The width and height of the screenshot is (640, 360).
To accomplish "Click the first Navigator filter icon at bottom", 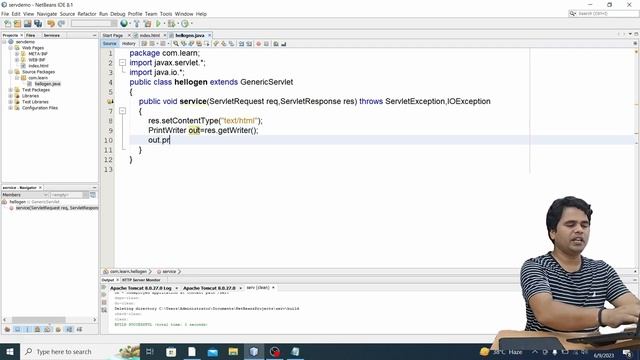I will pos(7,329).
